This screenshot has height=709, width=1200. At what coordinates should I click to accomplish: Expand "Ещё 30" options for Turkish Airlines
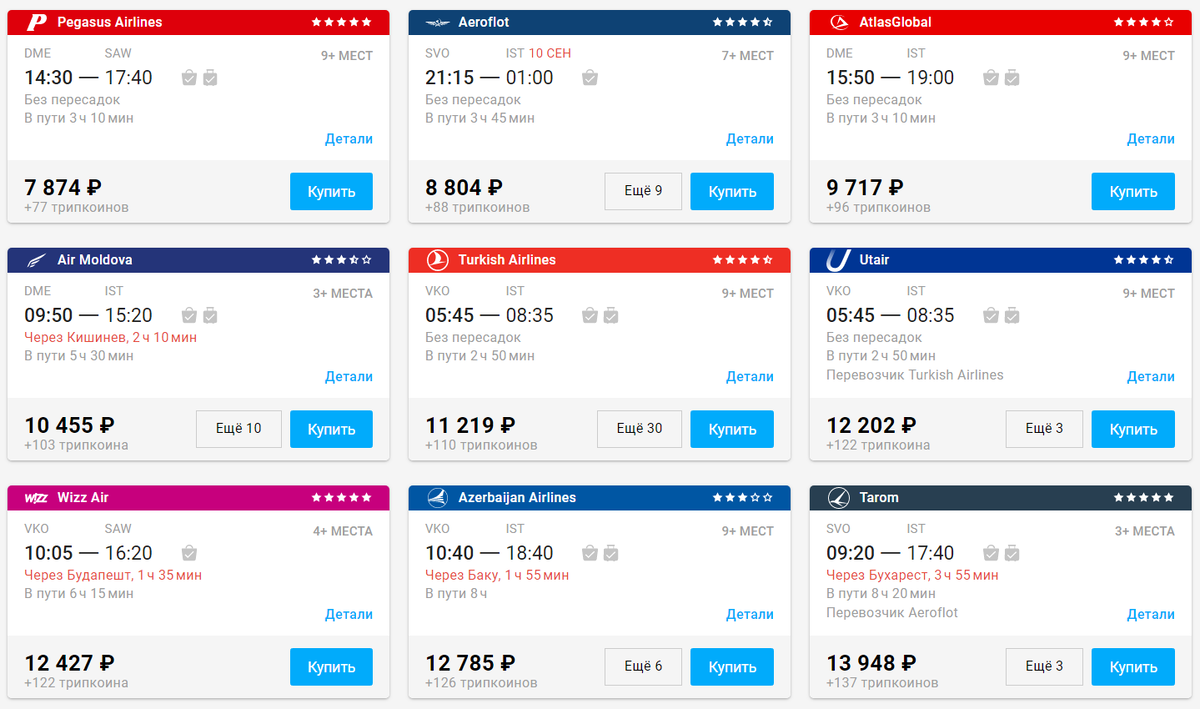639,429
